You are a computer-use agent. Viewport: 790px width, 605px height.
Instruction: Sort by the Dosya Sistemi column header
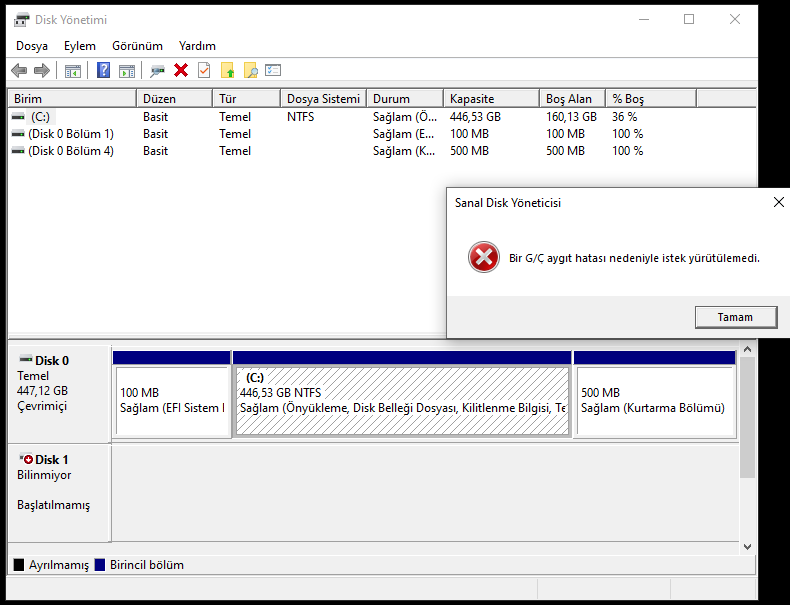pyautogui.click(x=323, y=99)
